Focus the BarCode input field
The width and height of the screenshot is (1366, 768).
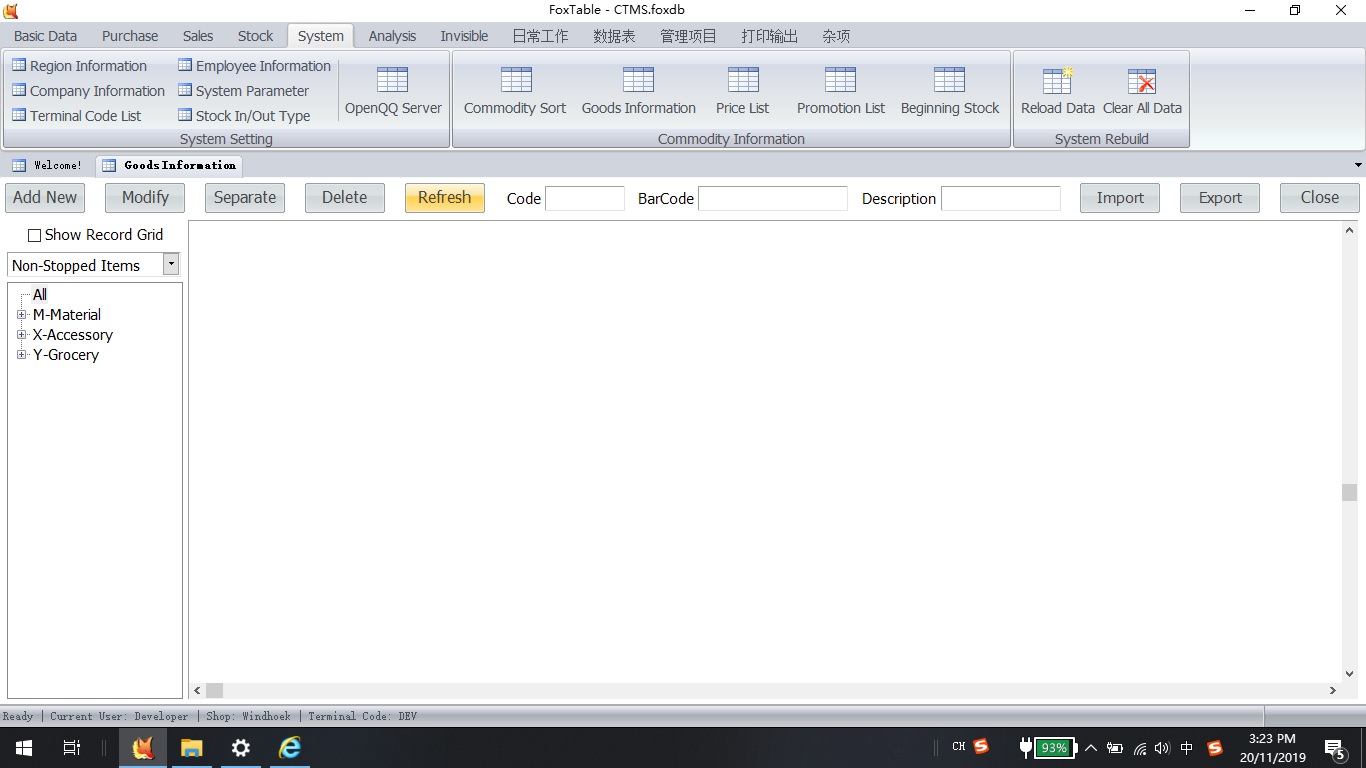[773, 198]
